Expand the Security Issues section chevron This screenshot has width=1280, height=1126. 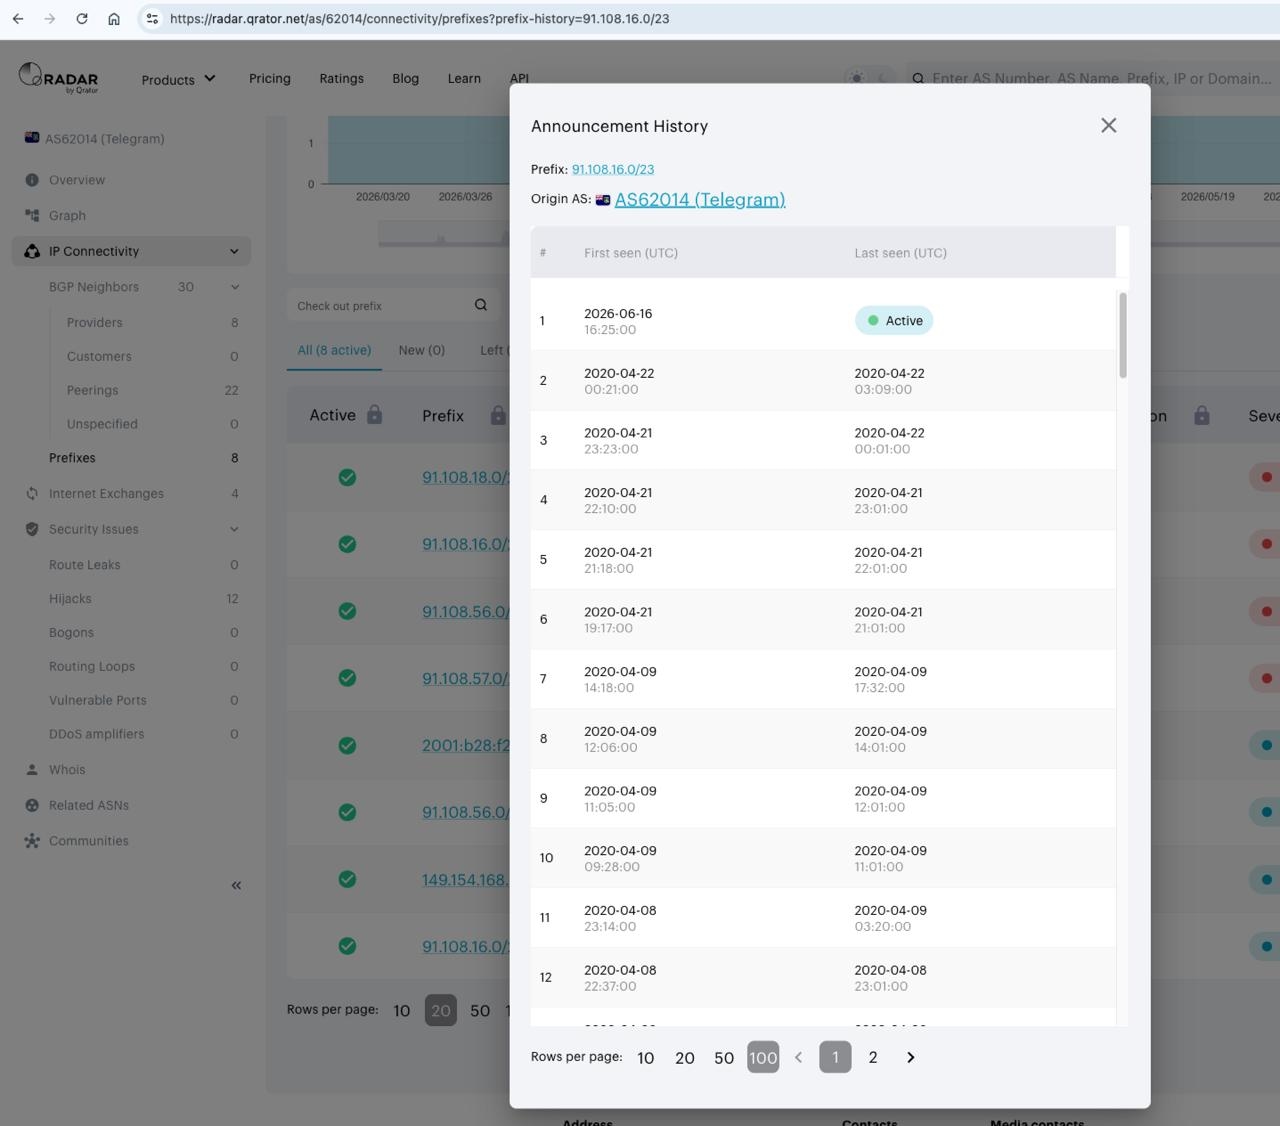tap(234, 529)
